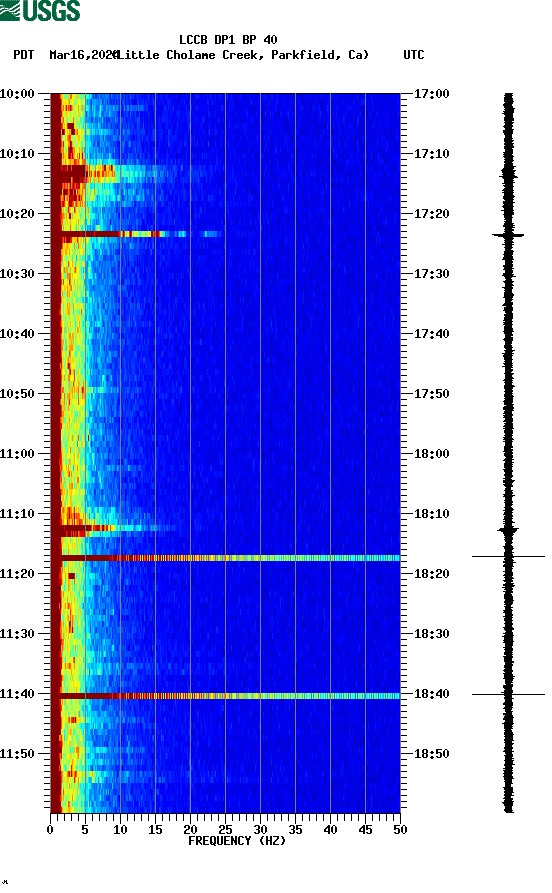
Task: Click the '45' frequency axis tick label
Action: (x=365, y=830)
